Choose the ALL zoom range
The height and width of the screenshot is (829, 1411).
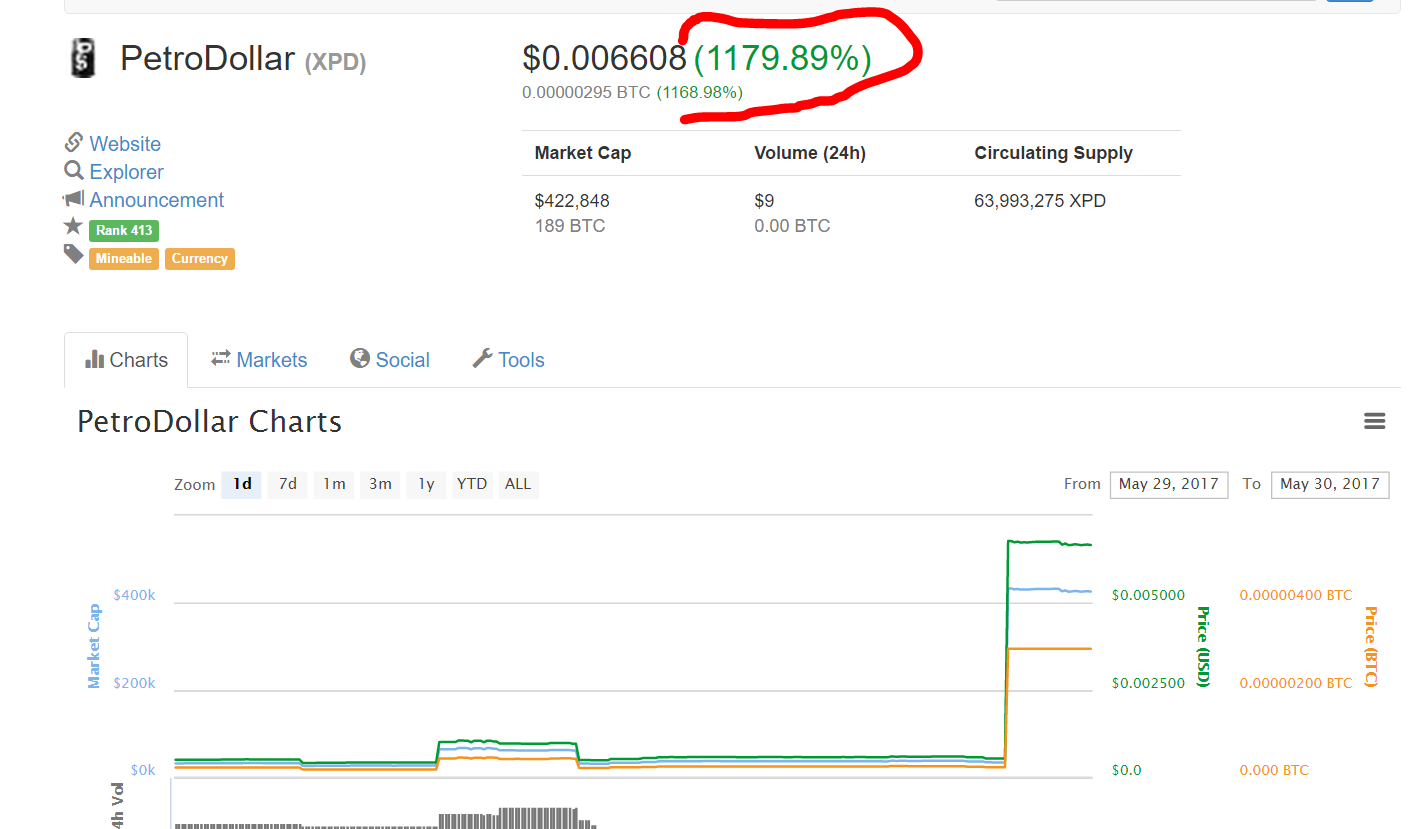[x=518, y=484]
